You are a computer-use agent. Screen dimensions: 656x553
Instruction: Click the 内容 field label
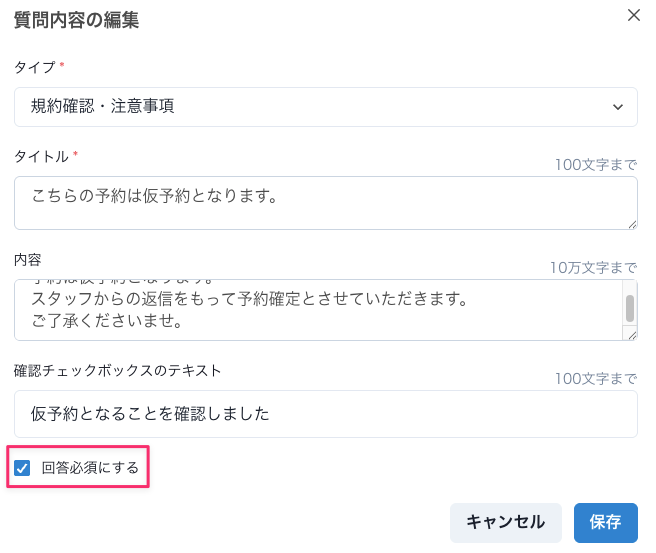coord(28,259)
